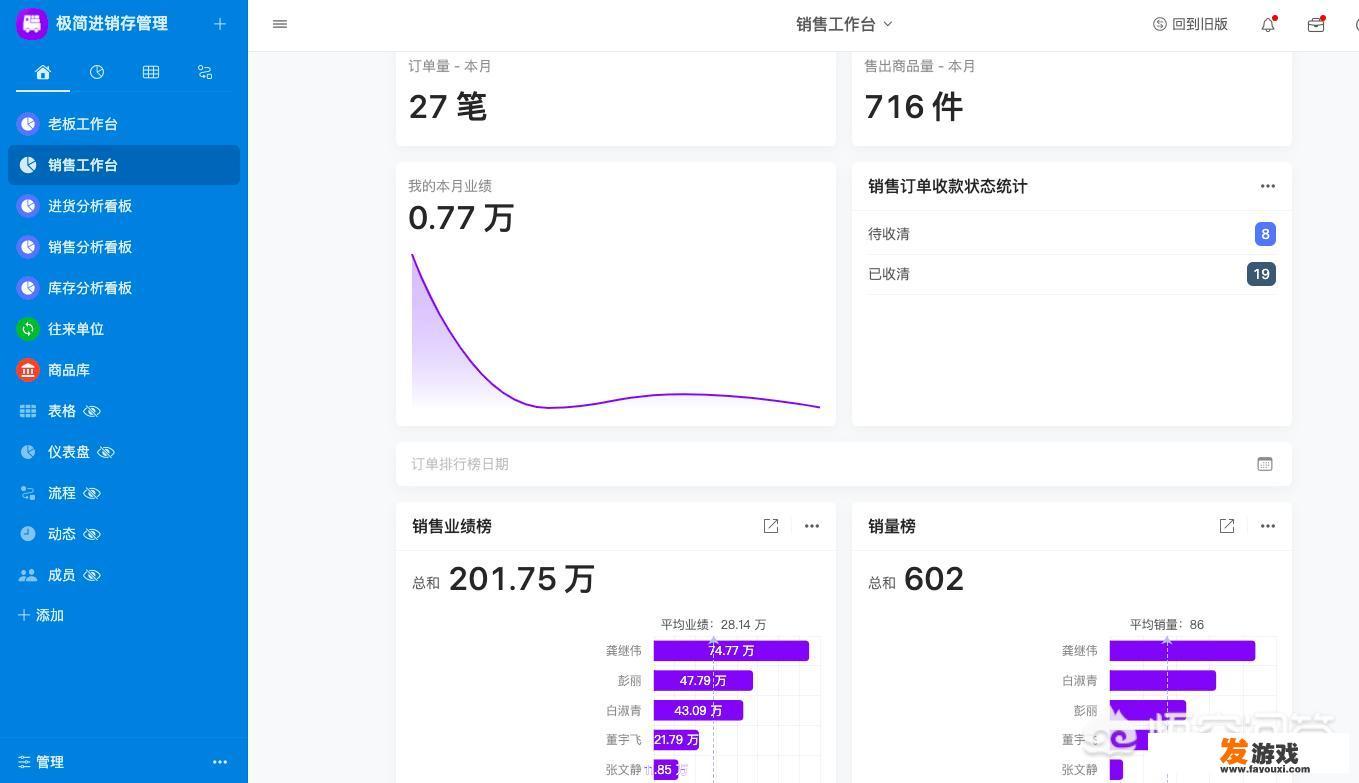Viewport: 1359px width, 783px height.
Task: Open 销量榜 in full view
Action: click(x=1227, y=526)
